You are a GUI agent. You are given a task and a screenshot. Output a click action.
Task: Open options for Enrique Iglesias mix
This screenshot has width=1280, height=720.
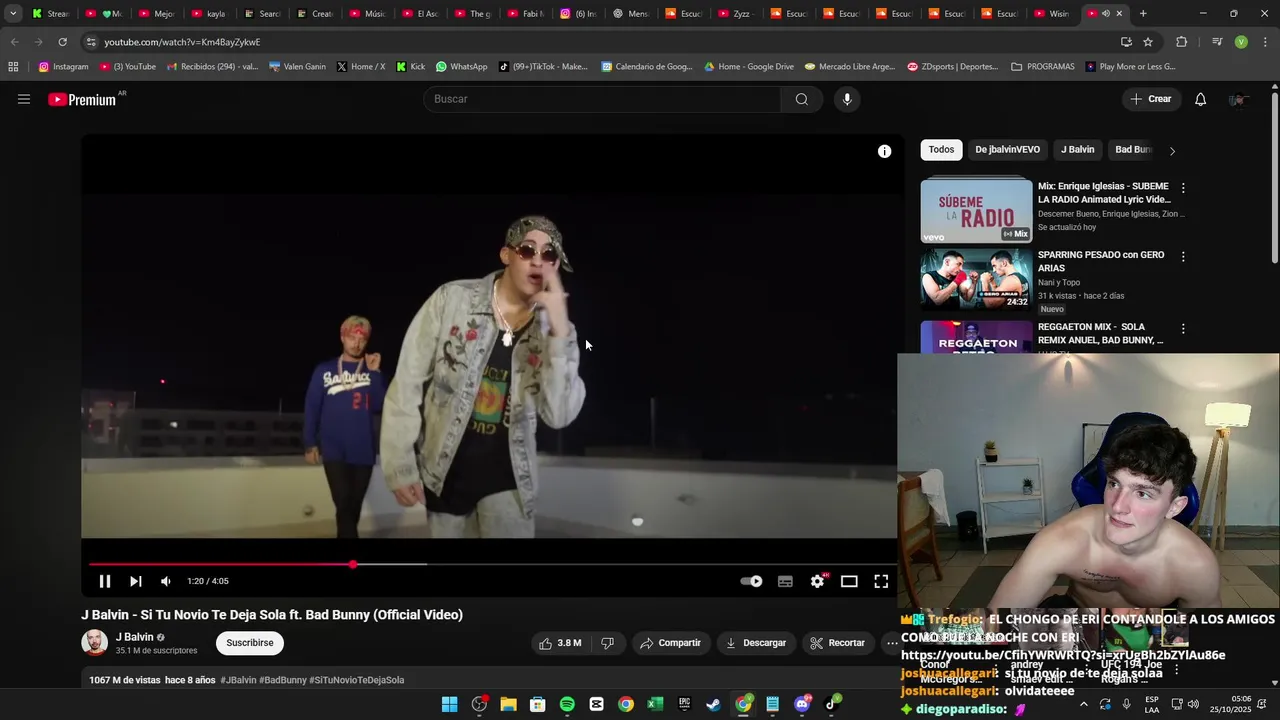click(x=1183, y=188)
